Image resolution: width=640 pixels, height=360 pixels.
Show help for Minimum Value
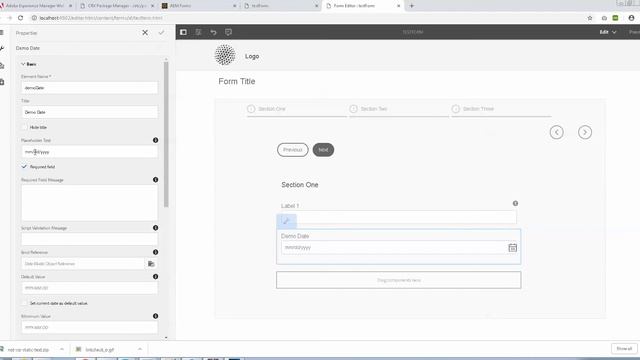156,316
